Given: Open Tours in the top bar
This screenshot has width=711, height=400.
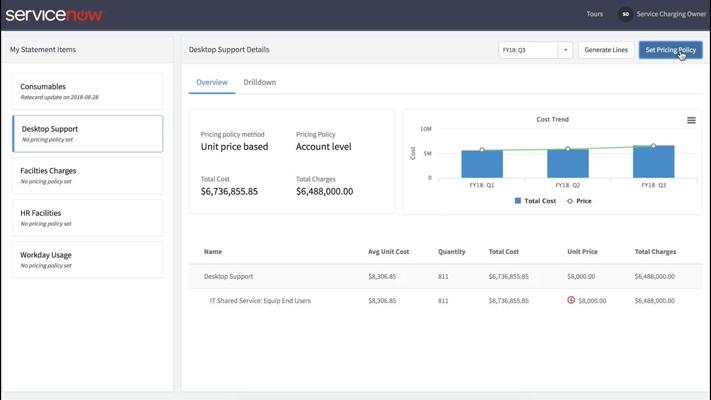Looking at the screenshot, I should tap(594, 14).
